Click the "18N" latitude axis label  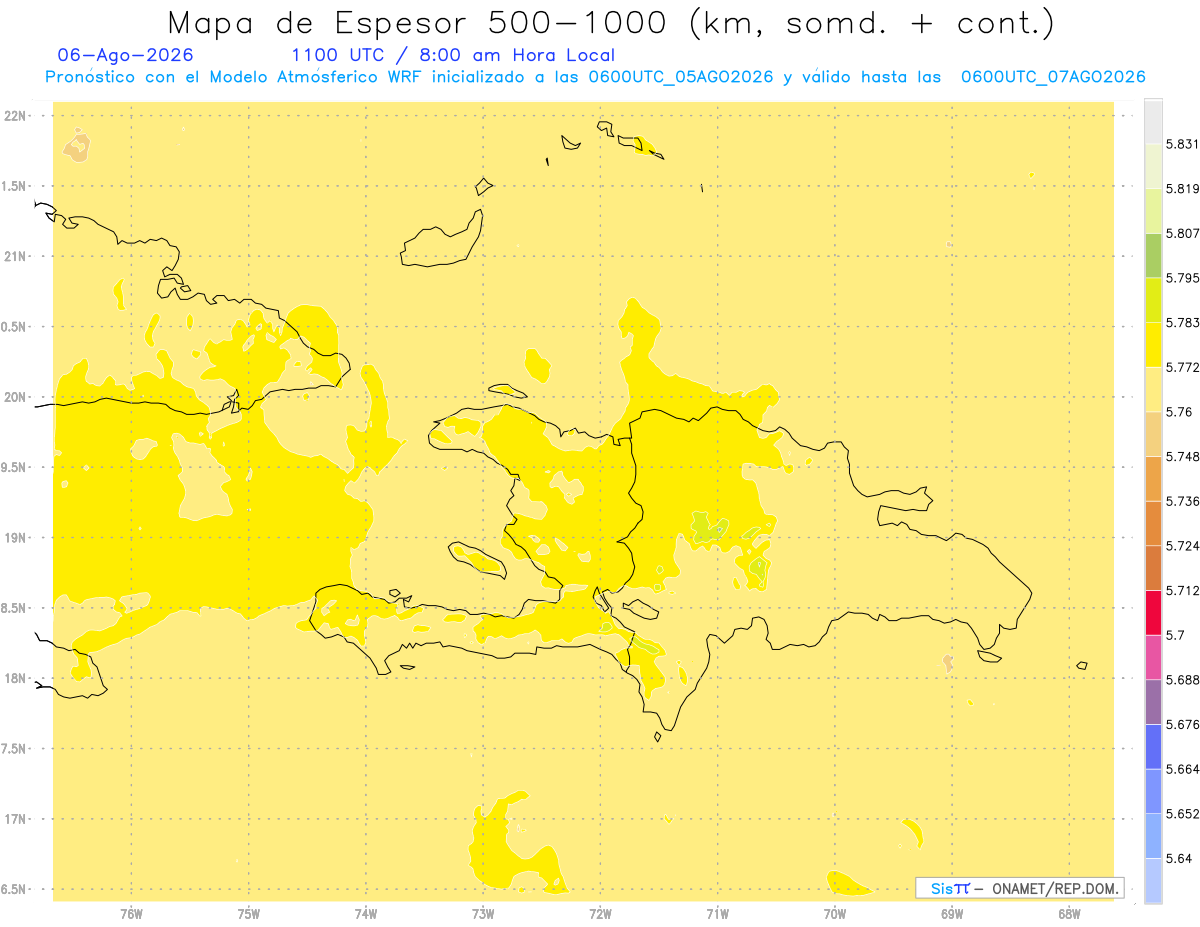[16, 678]
